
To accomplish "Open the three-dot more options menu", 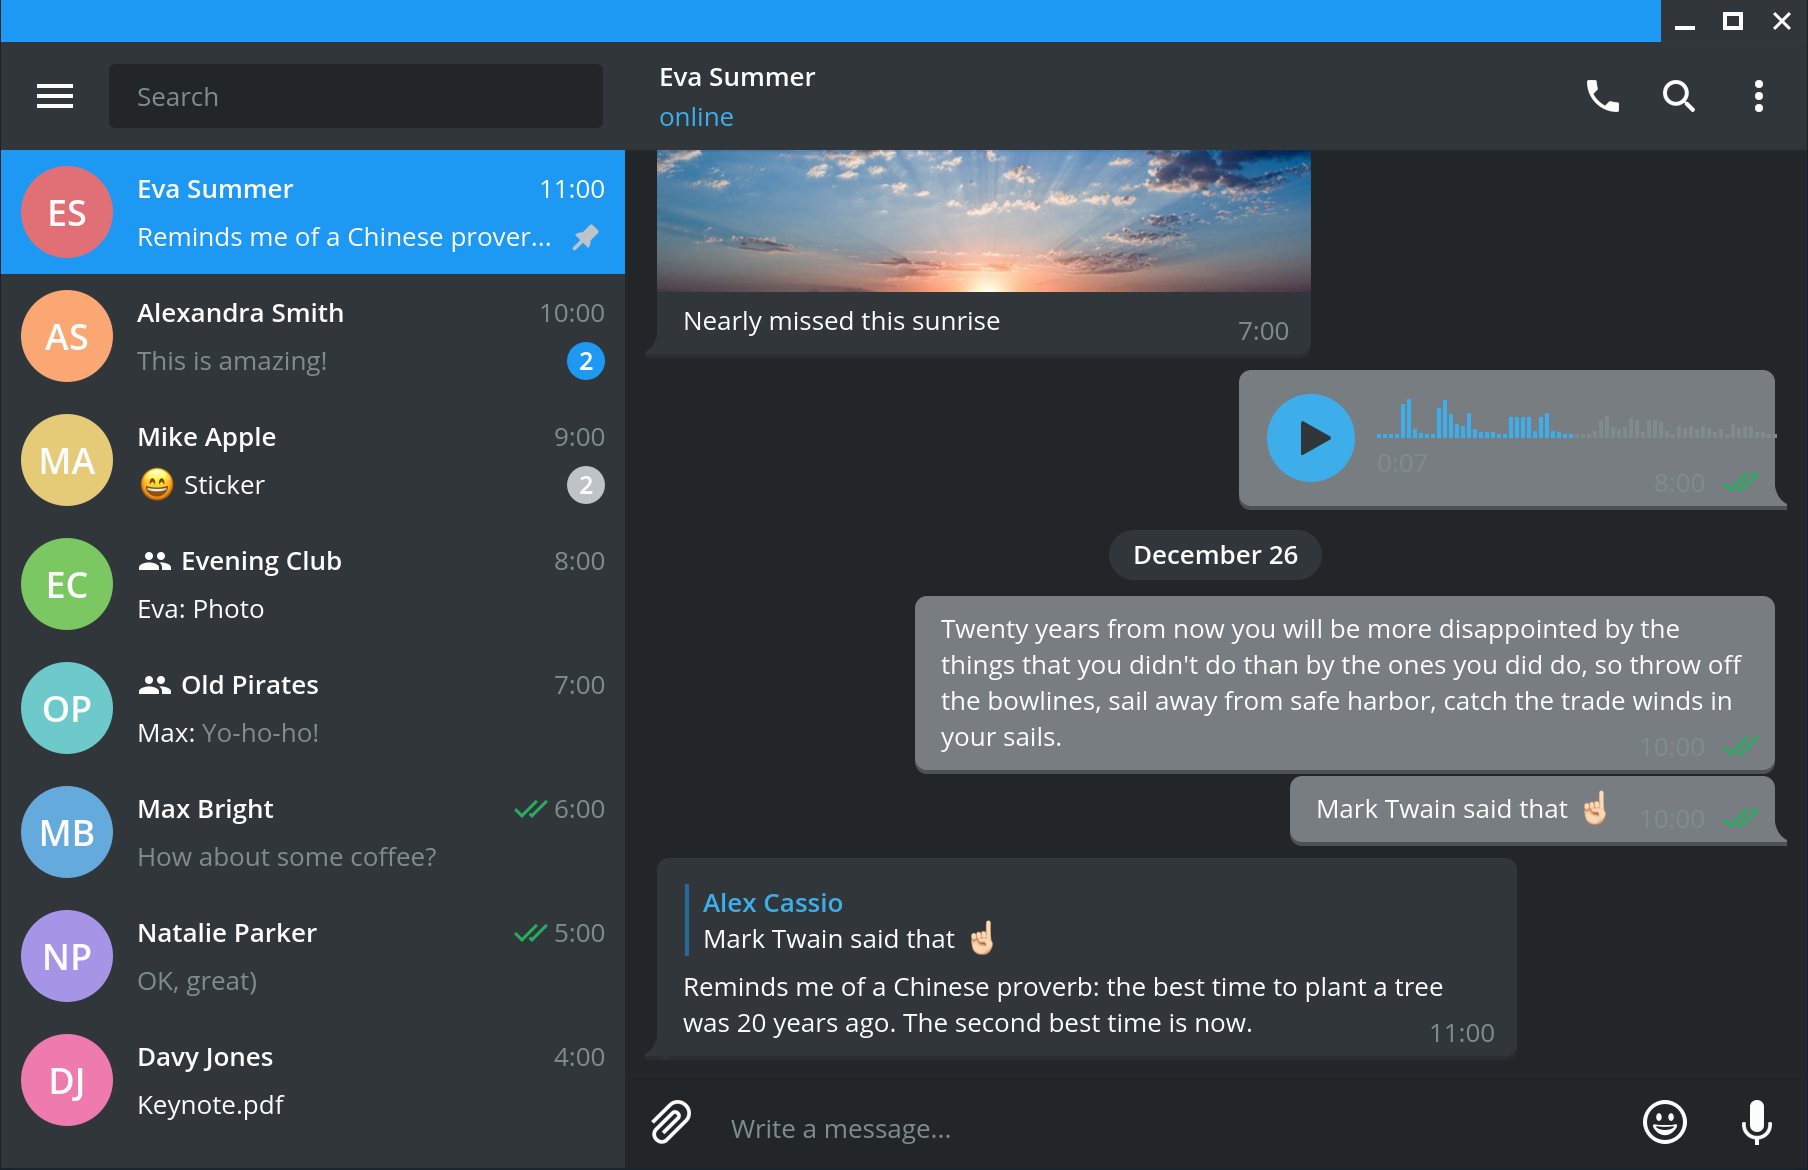I will (x=1758, y=96).
